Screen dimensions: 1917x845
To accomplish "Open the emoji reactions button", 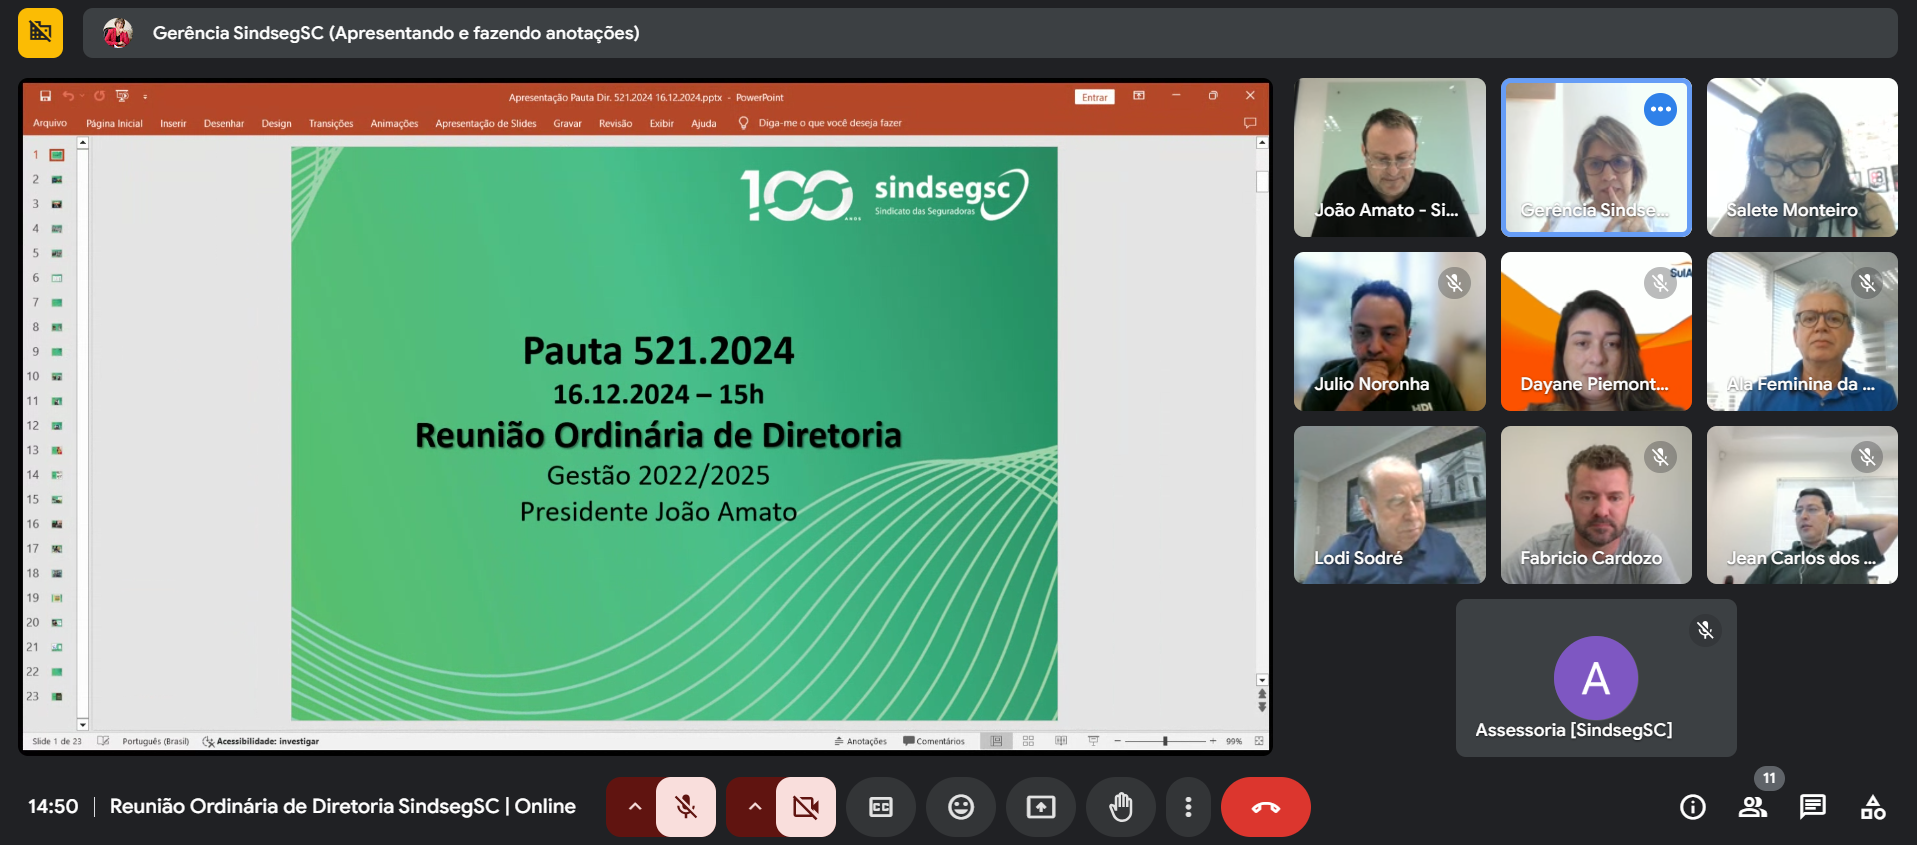I will point(960,807).
